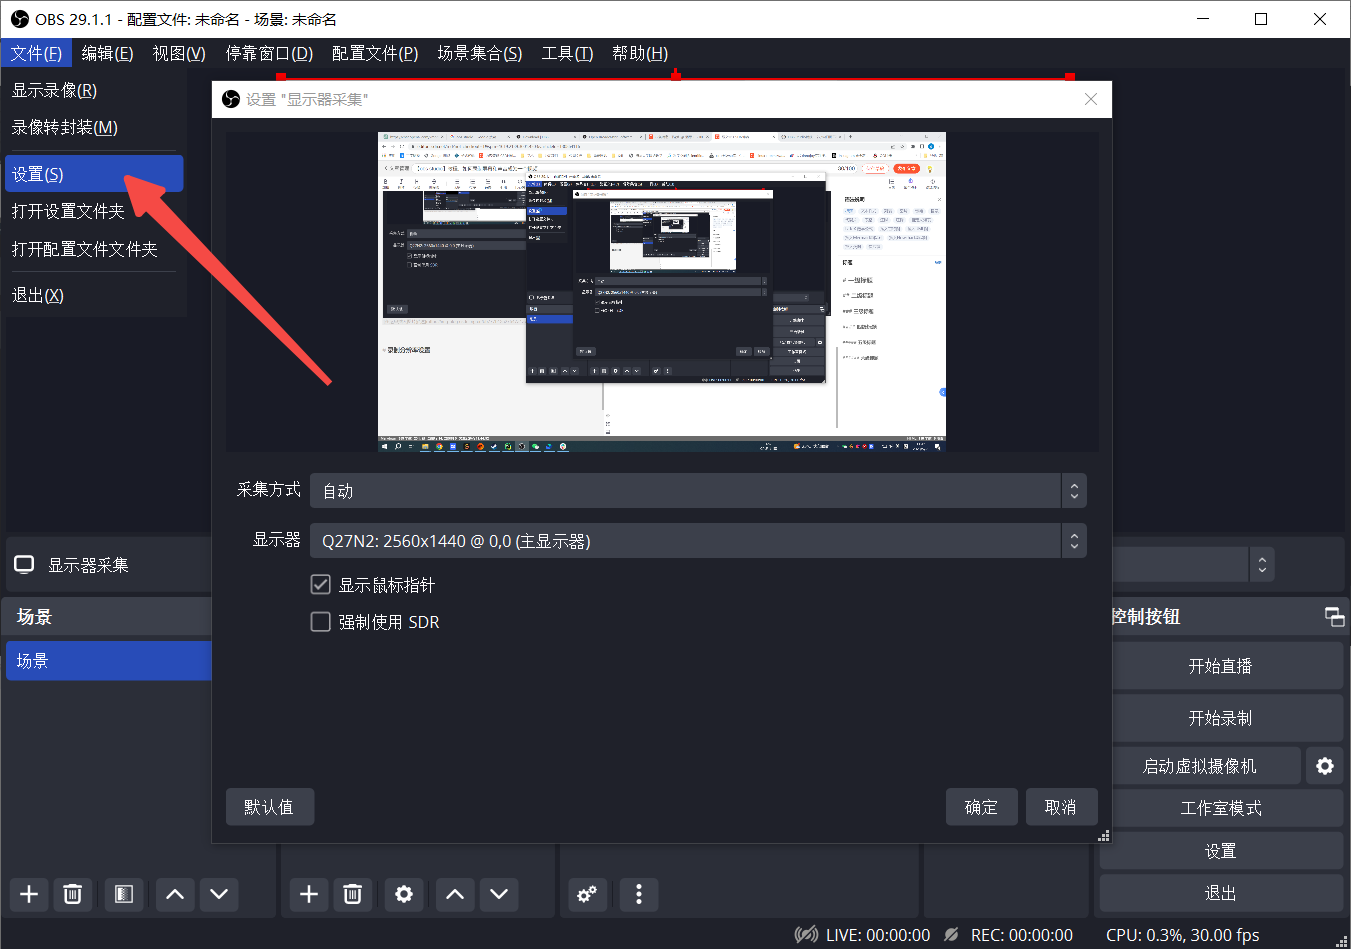1351x949 pixels.
Task: Click the display capture preview thumbnail
Action: click(x=662, y=291)
